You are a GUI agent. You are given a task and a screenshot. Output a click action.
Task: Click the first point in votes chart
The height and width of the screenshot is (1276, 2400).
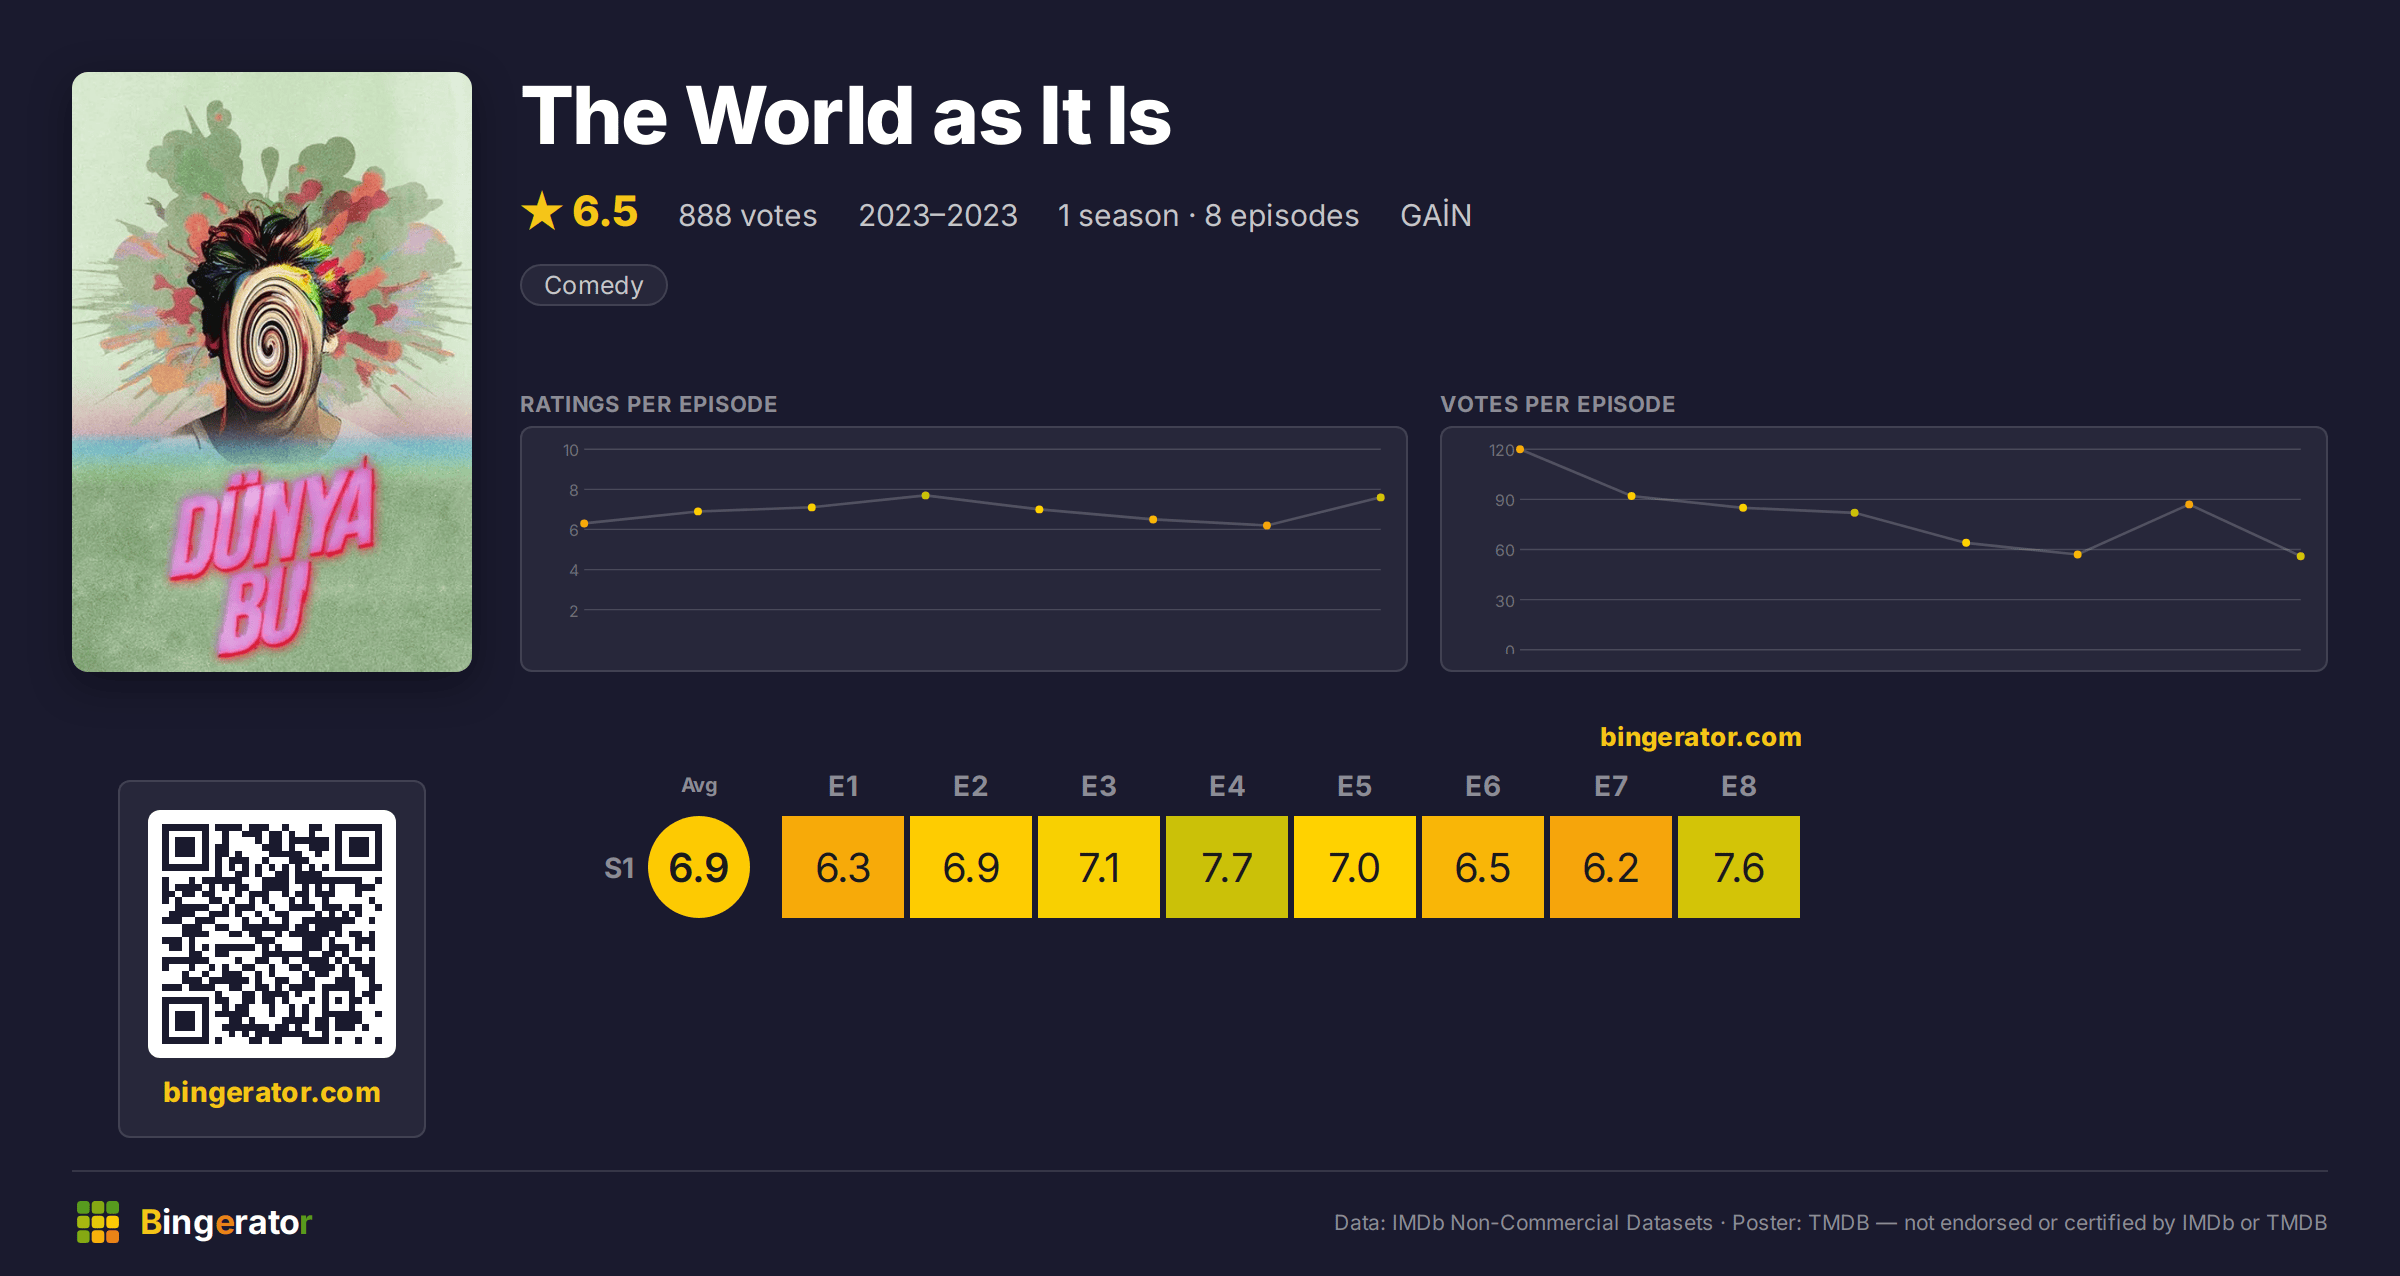point(1520,450)
